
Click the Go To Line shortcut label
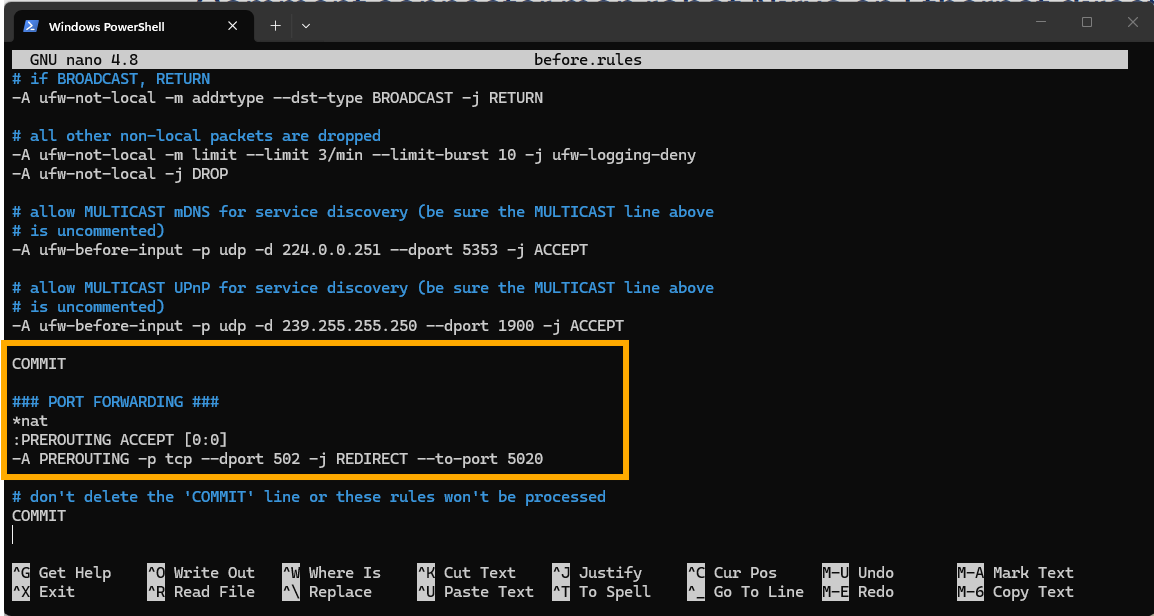758,592
